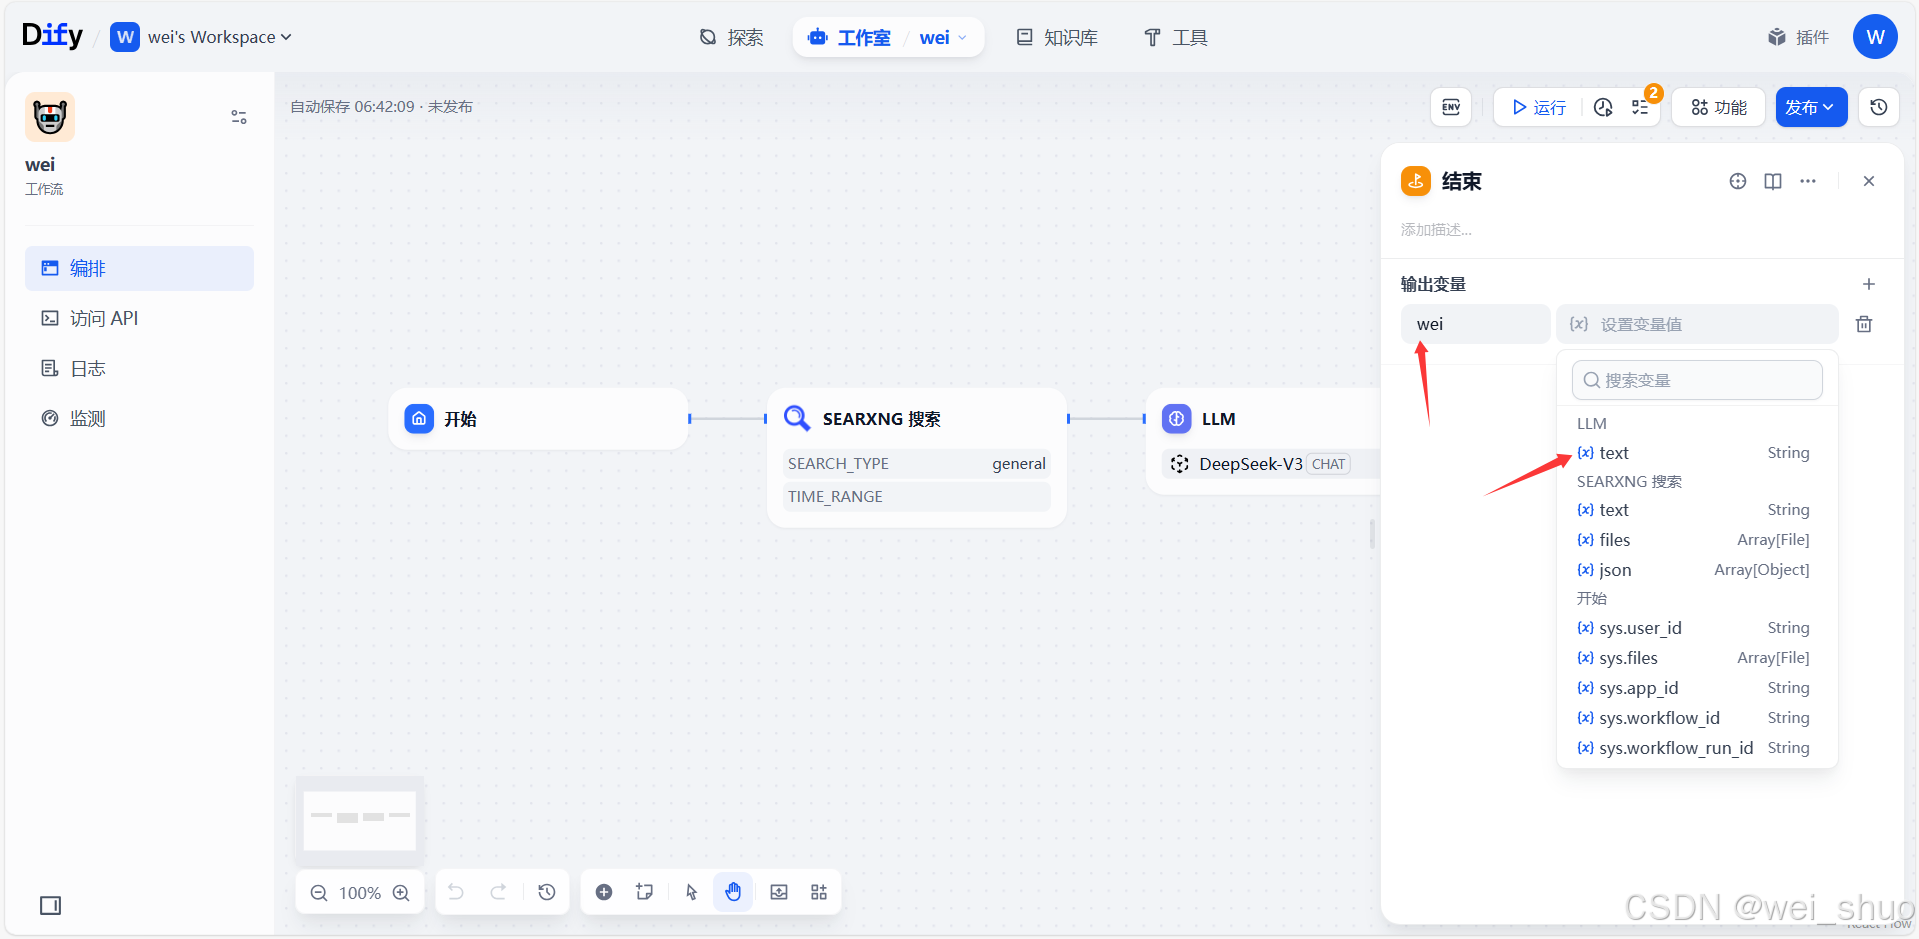Image resolution: width=1919 pixels, height=939 pixels.
Task: Close the 结束 panel
Action: tap(1869, 181)
